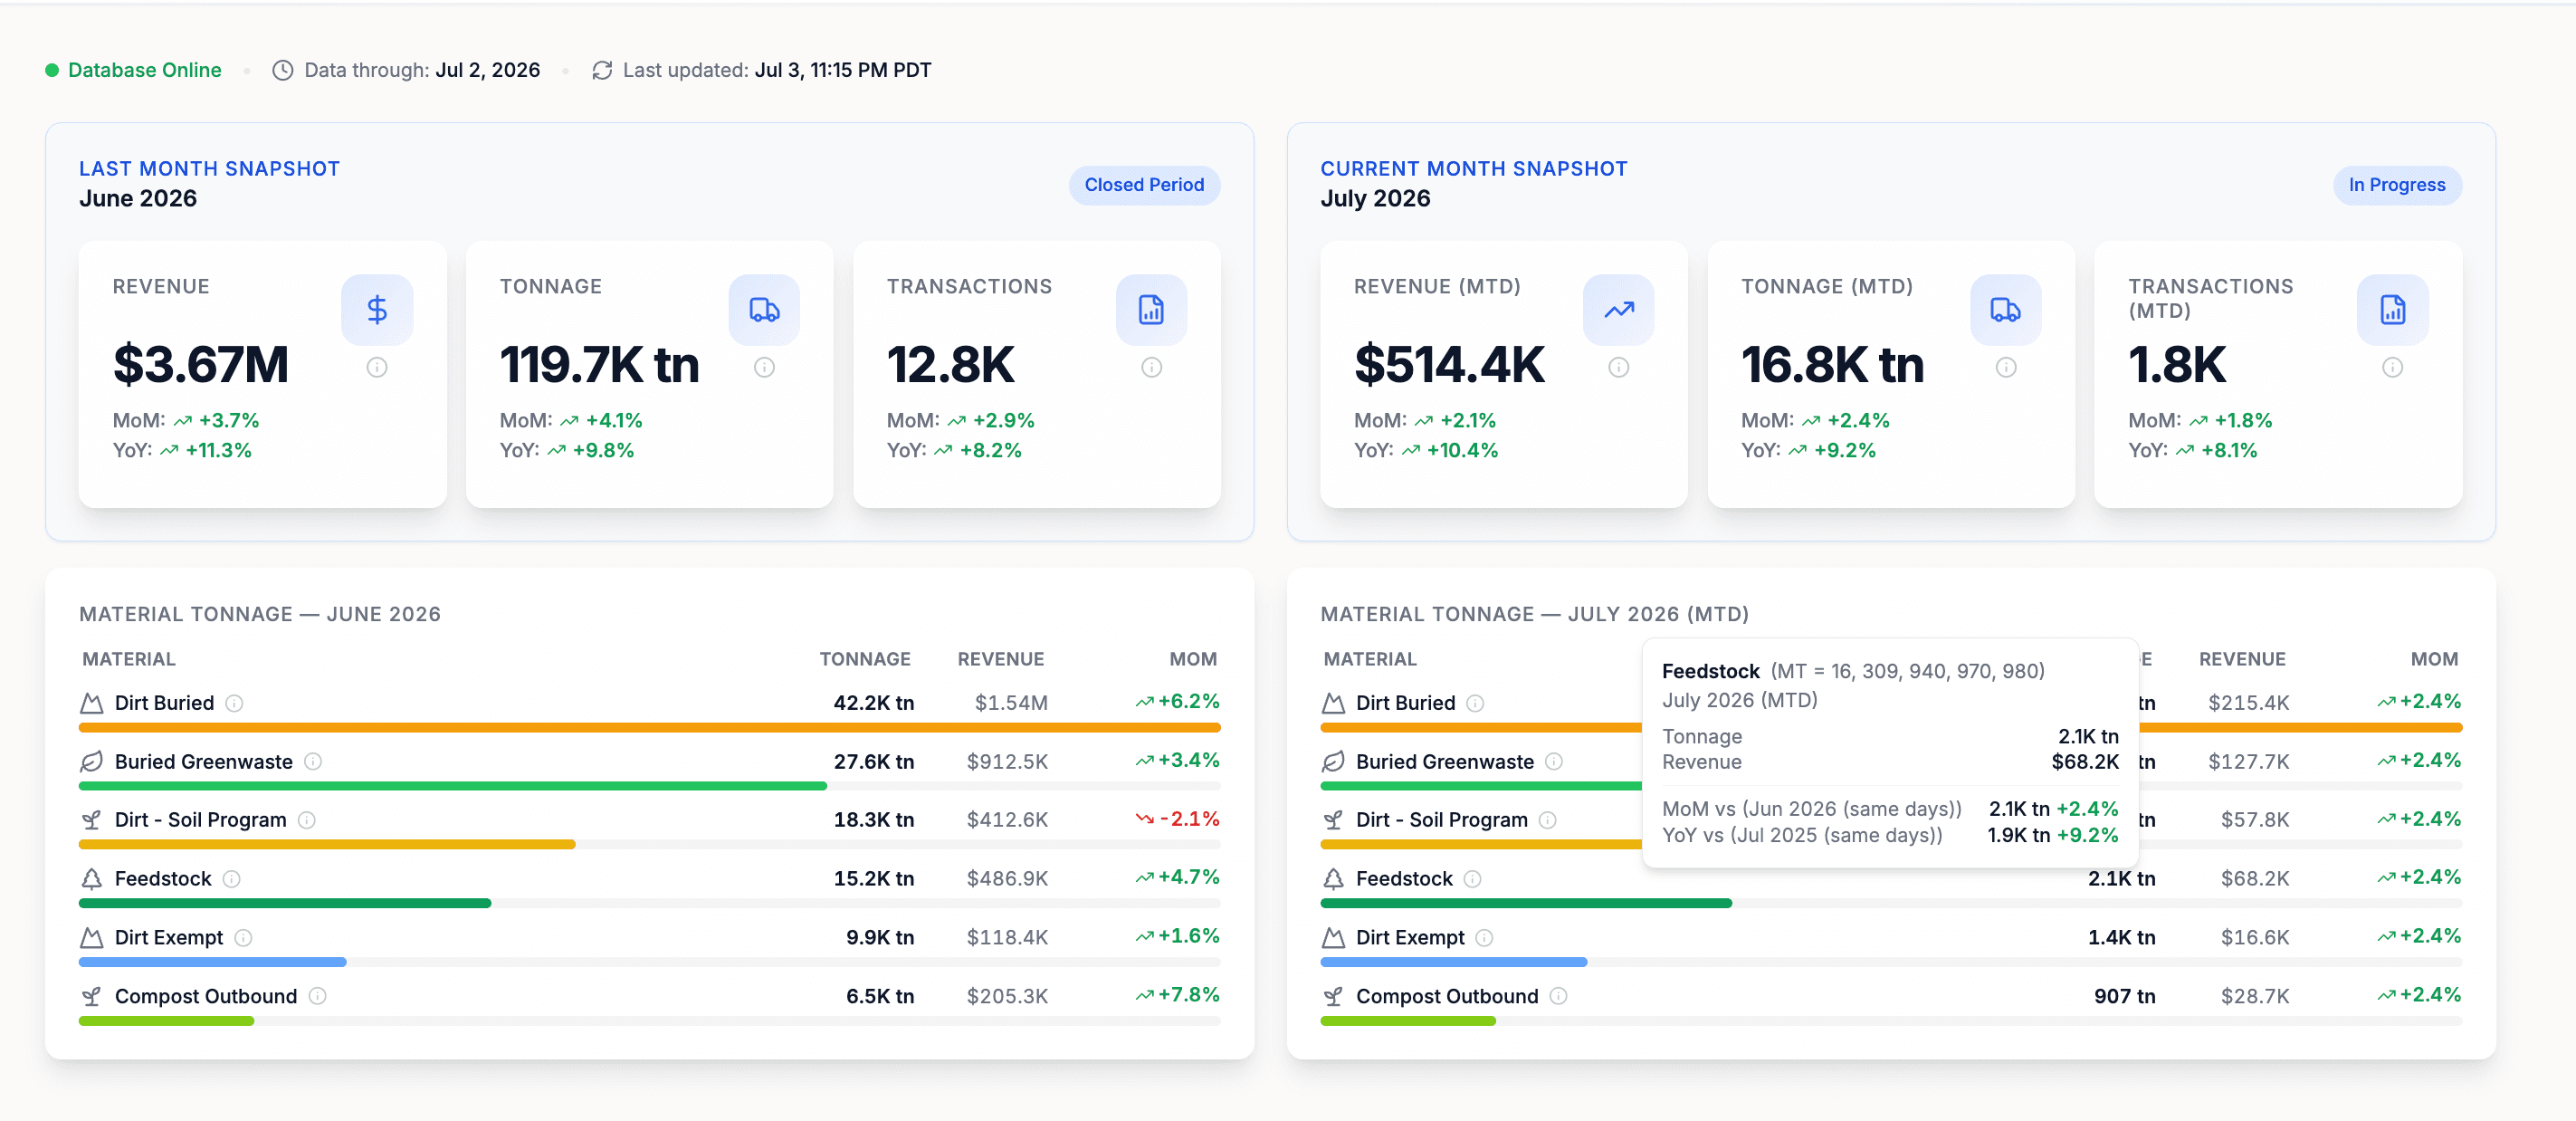Click the Database Online status indicator
Image resolution: width=2576 pixels, height=1121 pixels.
(x=133, y=70)
